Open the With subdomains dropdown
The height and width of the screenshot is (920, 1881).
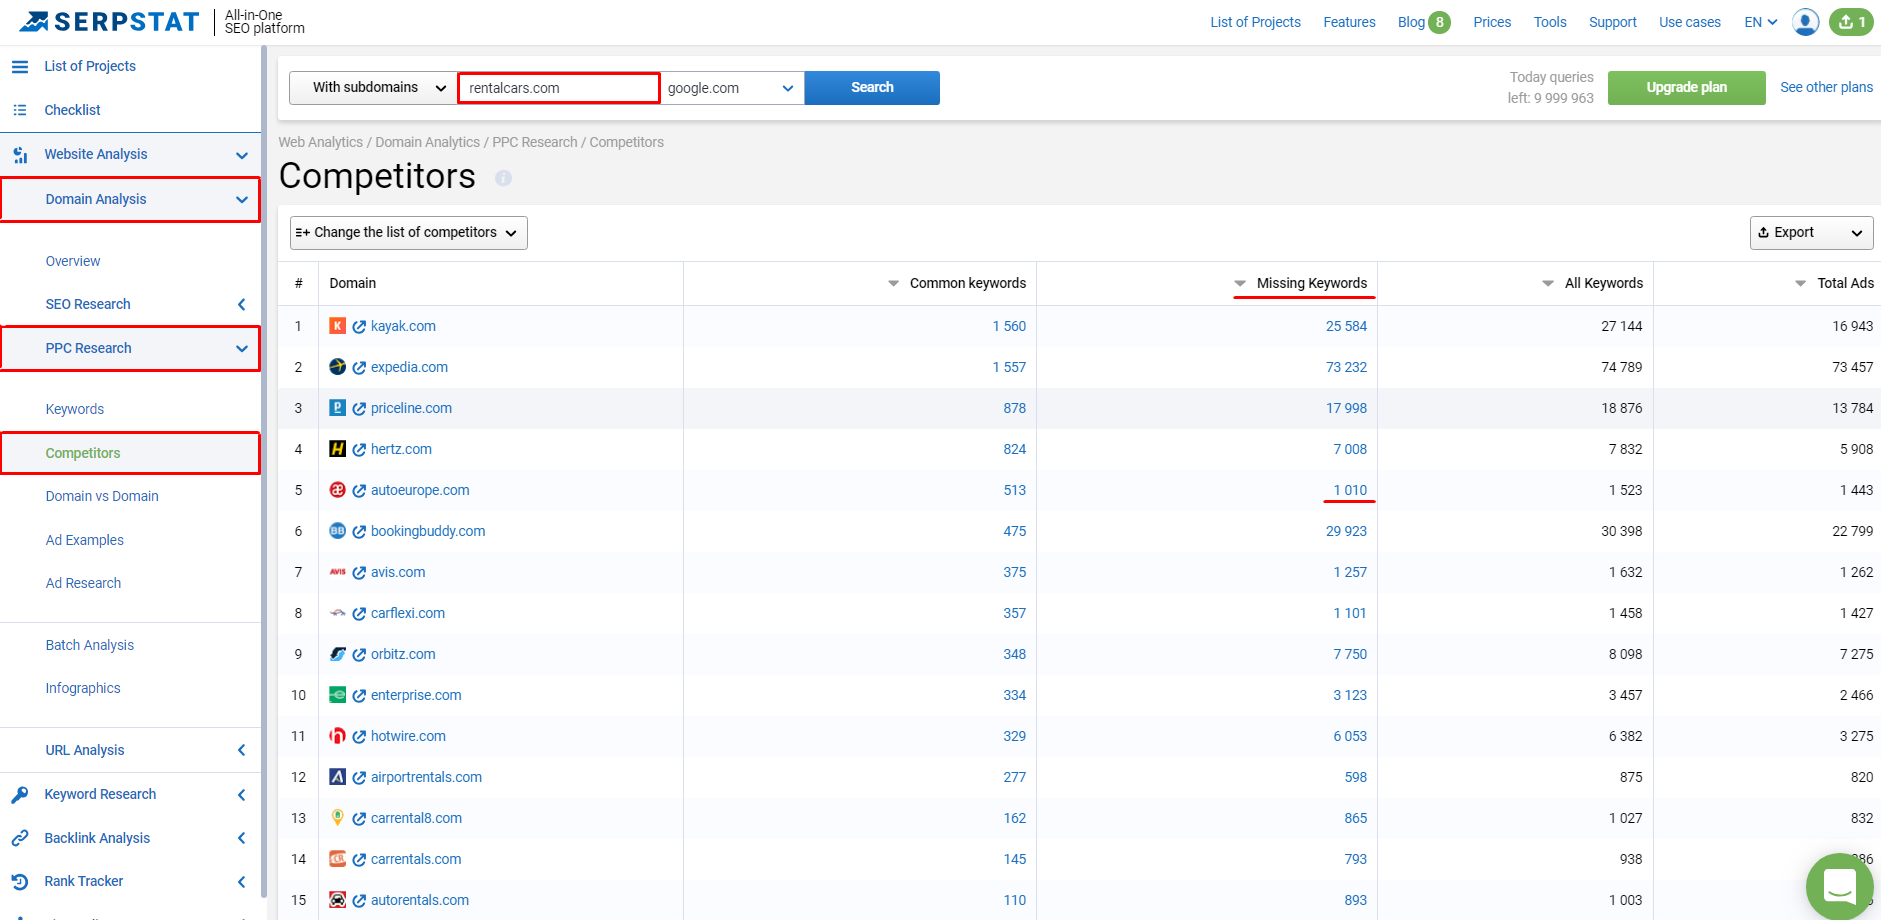[373, 88]
